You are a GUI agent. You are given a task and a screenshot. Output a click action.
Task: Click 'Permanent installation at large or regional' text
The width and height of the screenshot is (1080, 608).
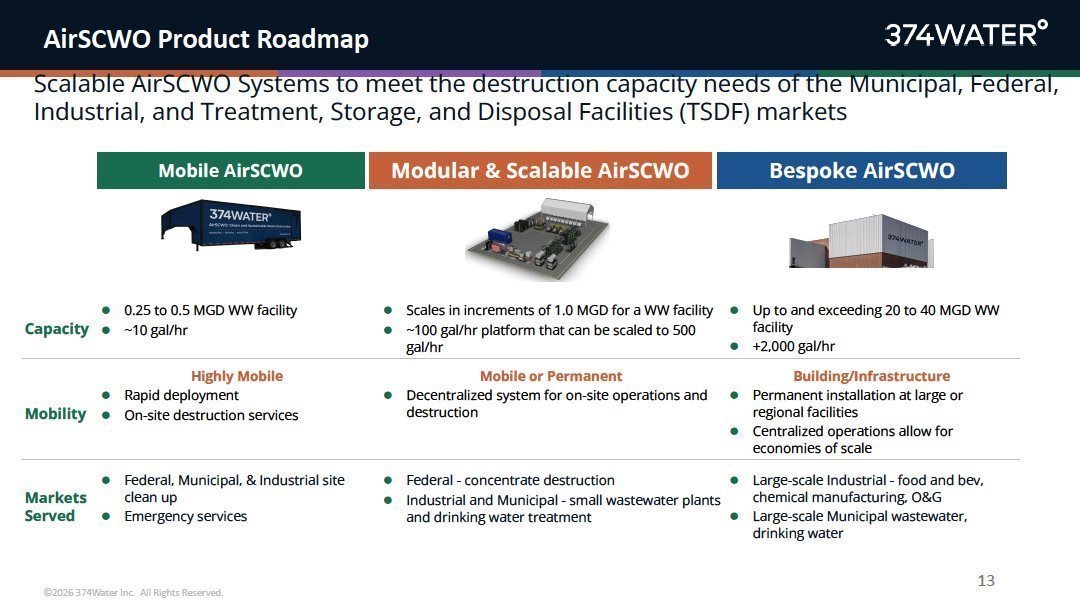point(858,403)
